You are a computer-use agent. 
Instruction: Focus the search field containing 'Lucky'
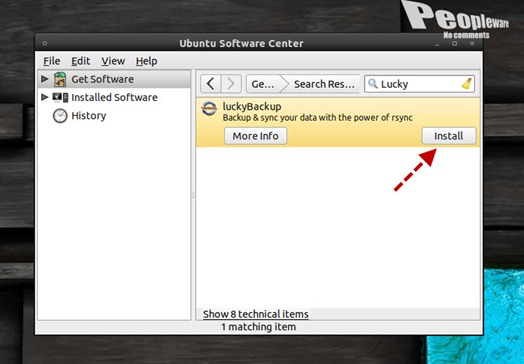pos(419,84)
